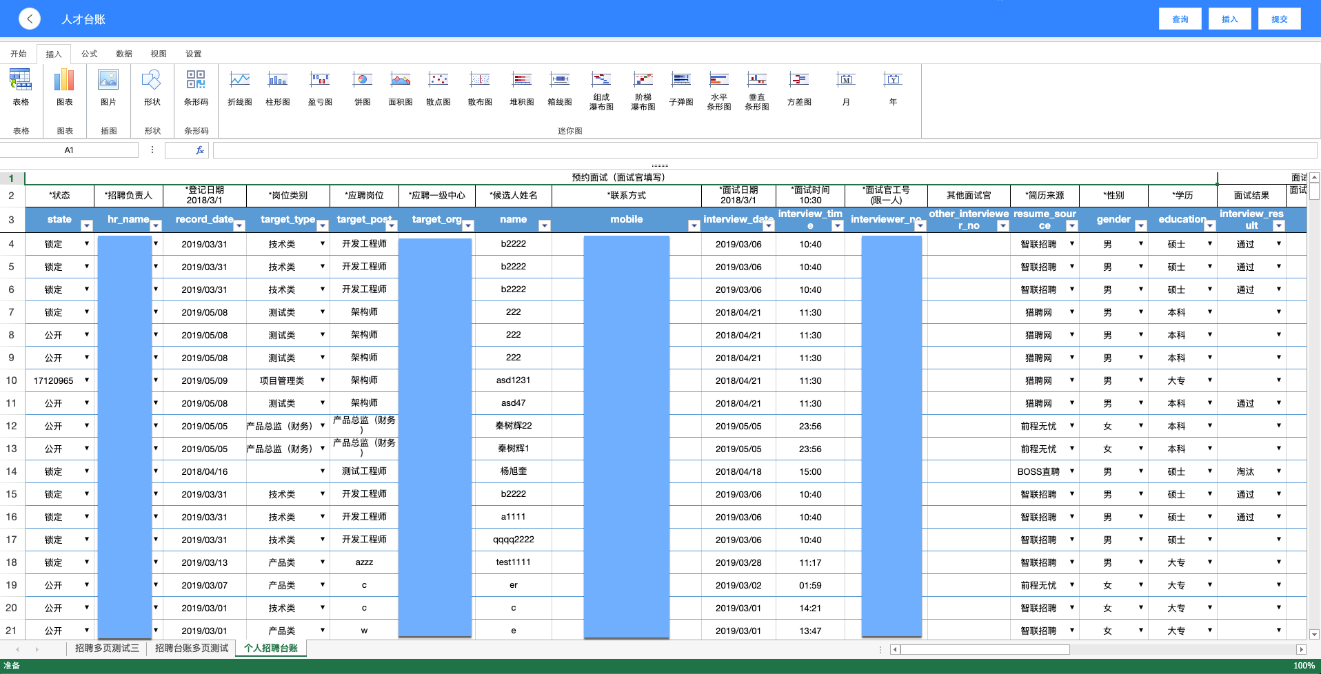Open 岗位类别 dropdown in row 4
This screenshot has height=674, width=1321.
pos(322,244)
